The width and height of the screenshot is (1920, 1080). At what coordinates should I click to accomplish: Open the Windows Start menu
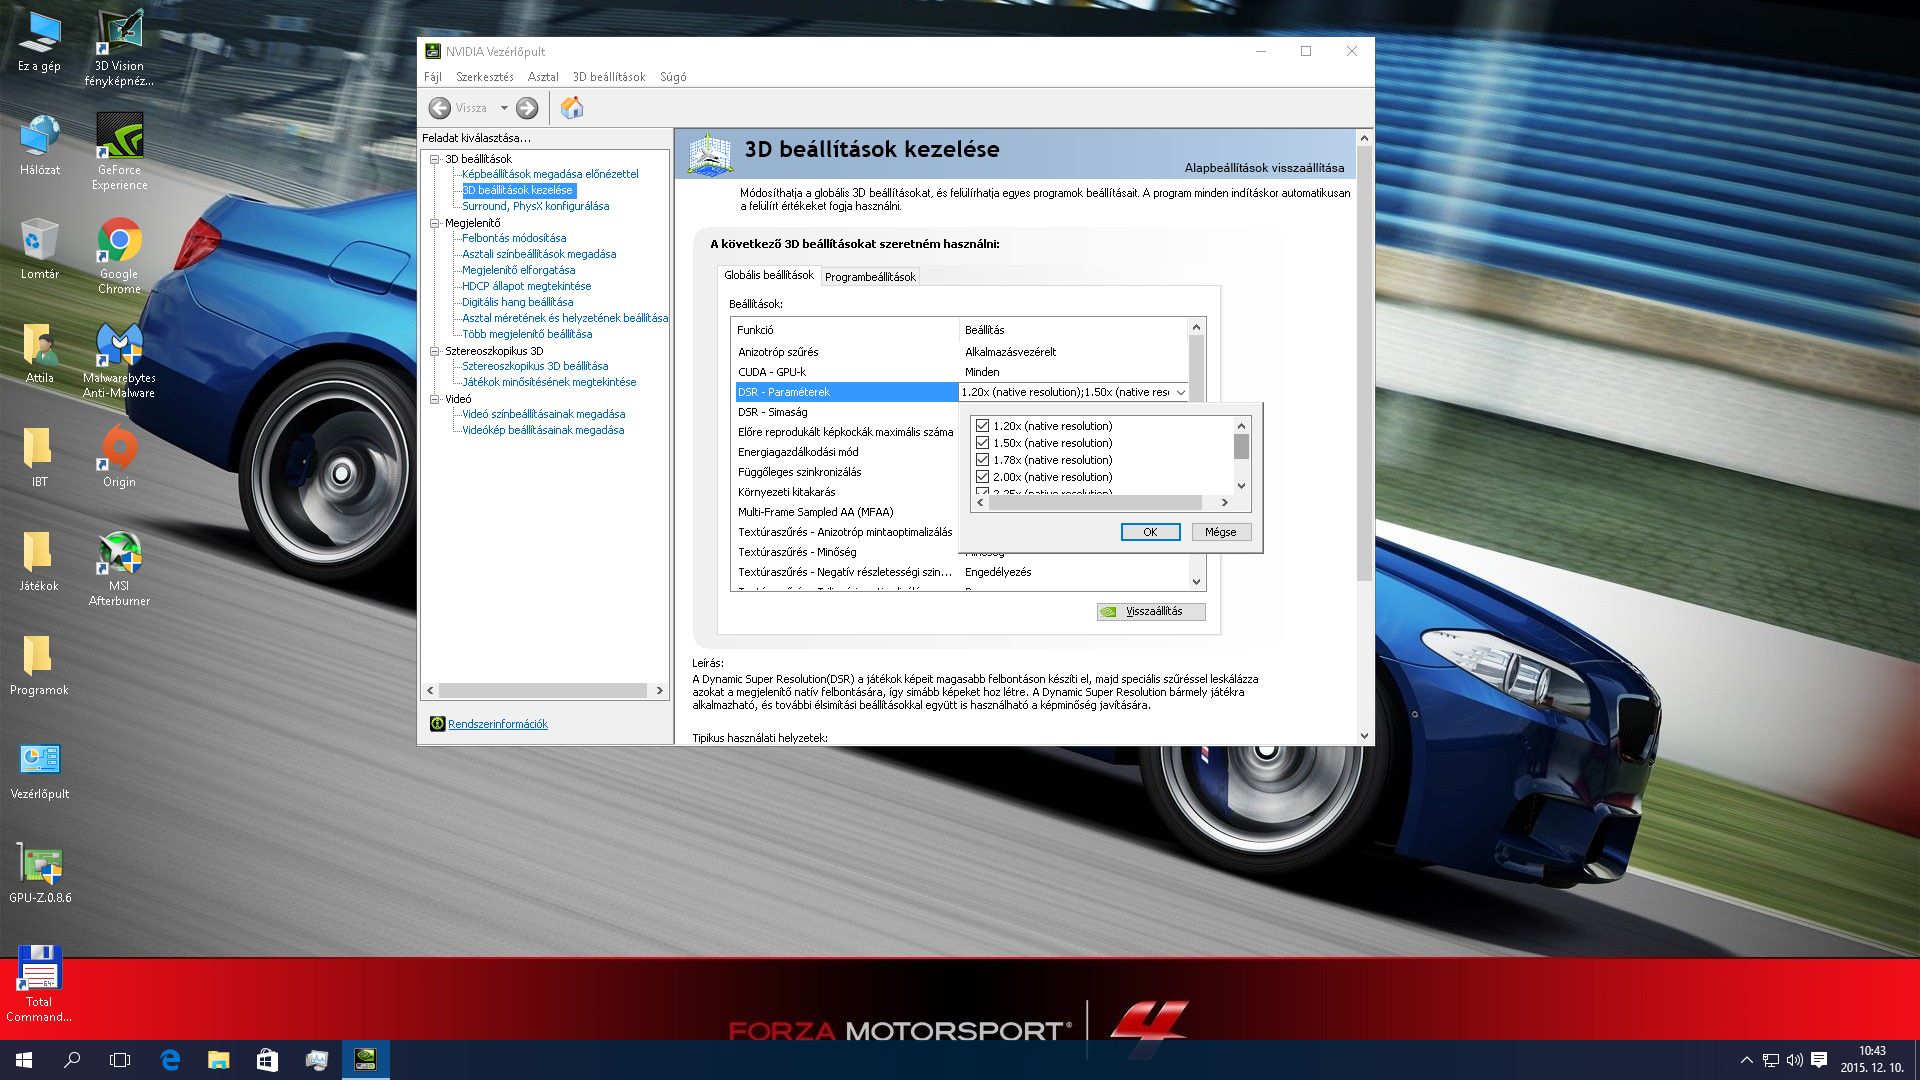(24, 1060)
